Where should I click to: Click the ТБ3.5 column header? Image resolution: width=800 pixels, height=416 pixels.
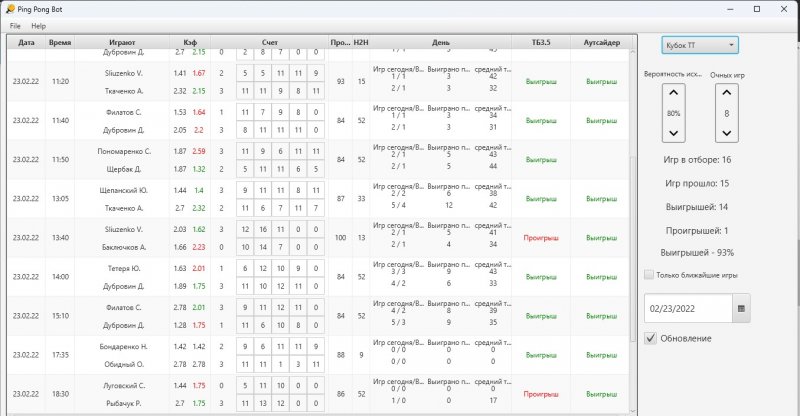(541, 43)
